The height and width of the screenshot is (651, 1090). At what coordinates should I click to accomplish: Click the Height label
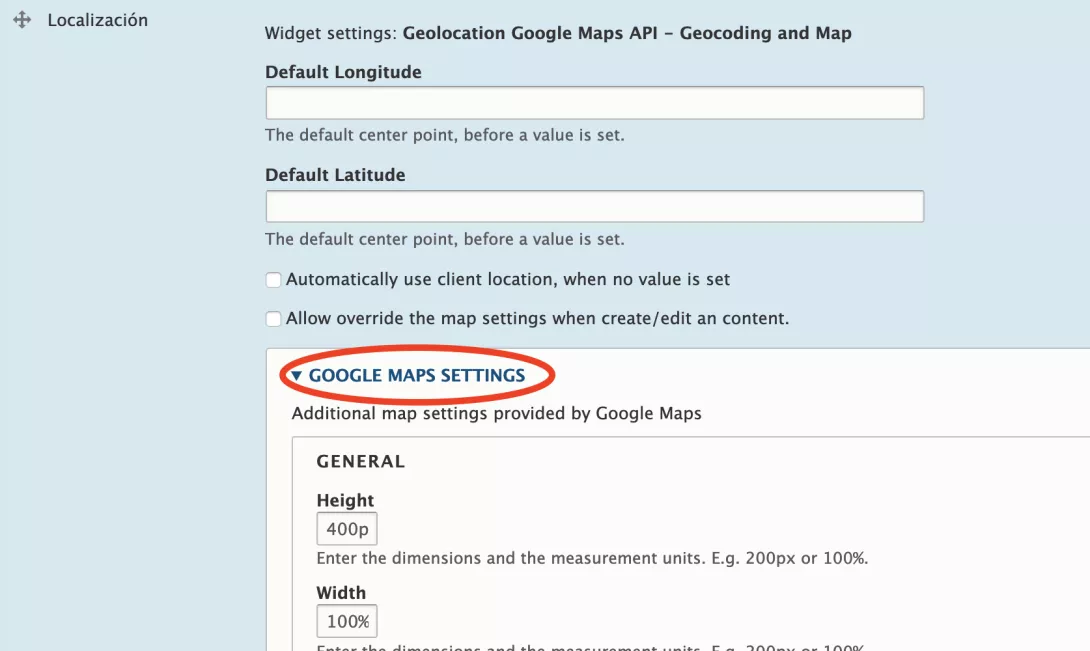pyautogui.click(x=345, y=500)
